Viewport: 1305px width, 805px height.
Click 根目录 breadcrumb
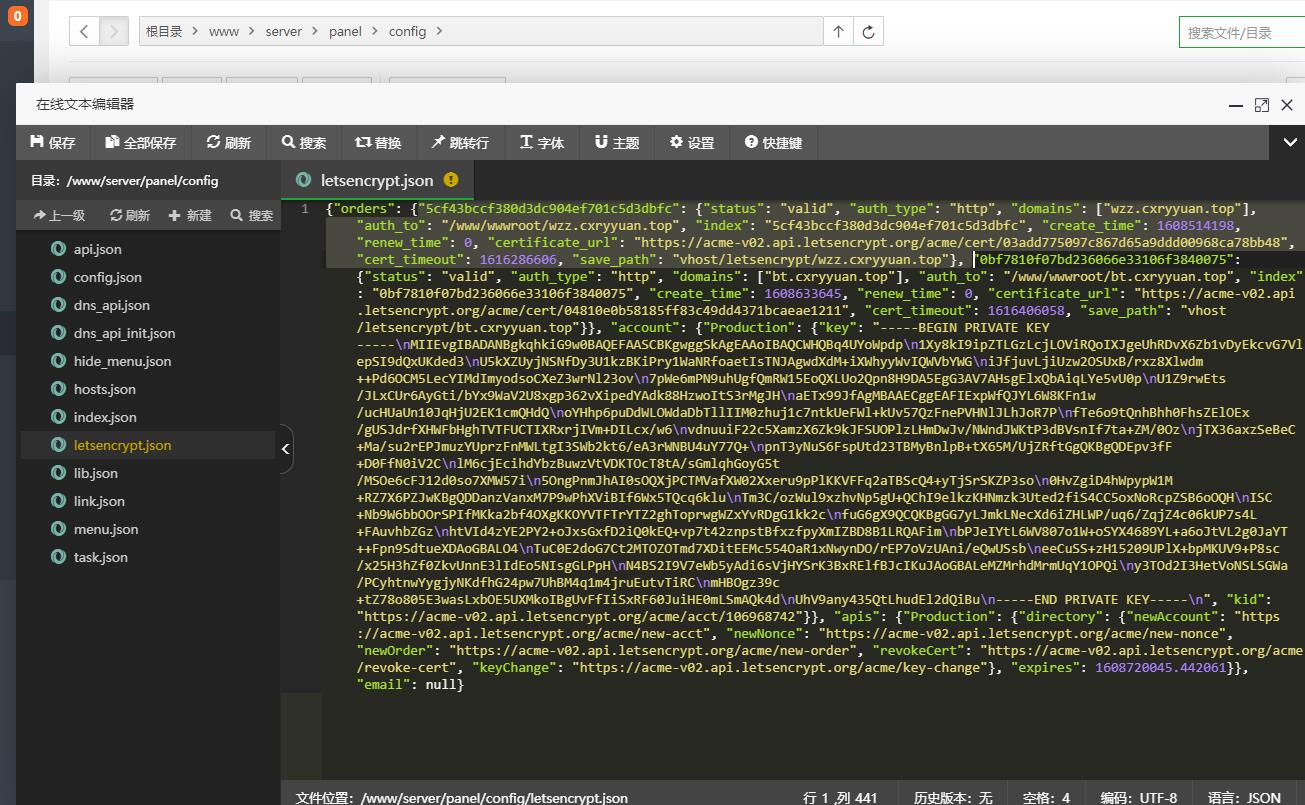(x=164, y=32)
